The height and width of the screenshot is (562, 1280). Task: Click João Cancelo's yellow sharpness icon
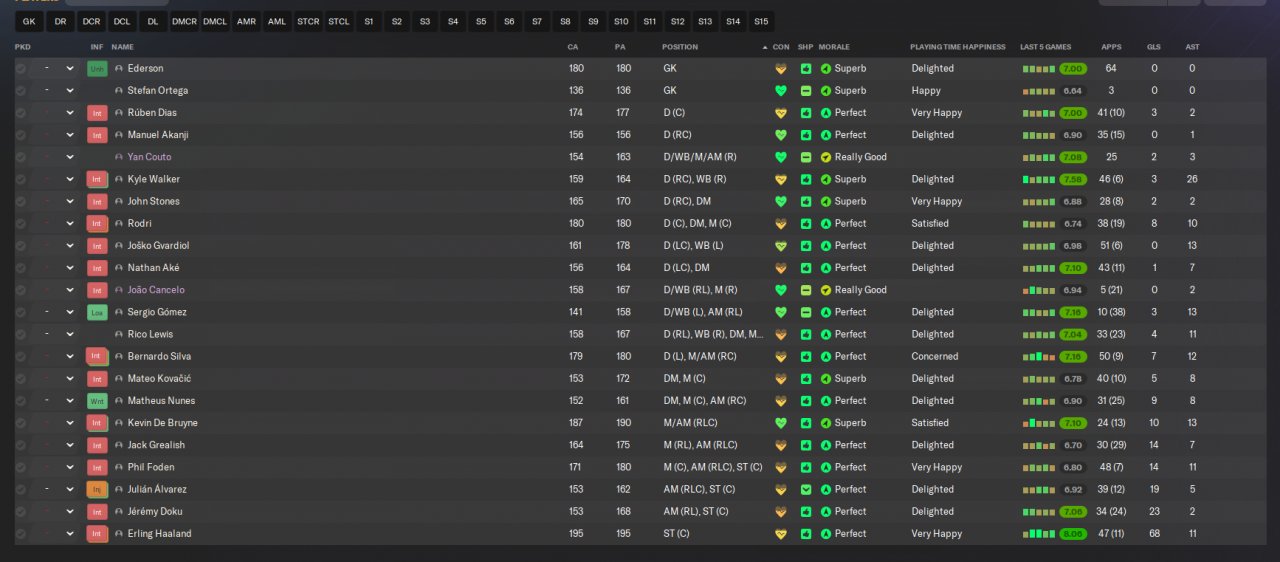click(806, 290)
